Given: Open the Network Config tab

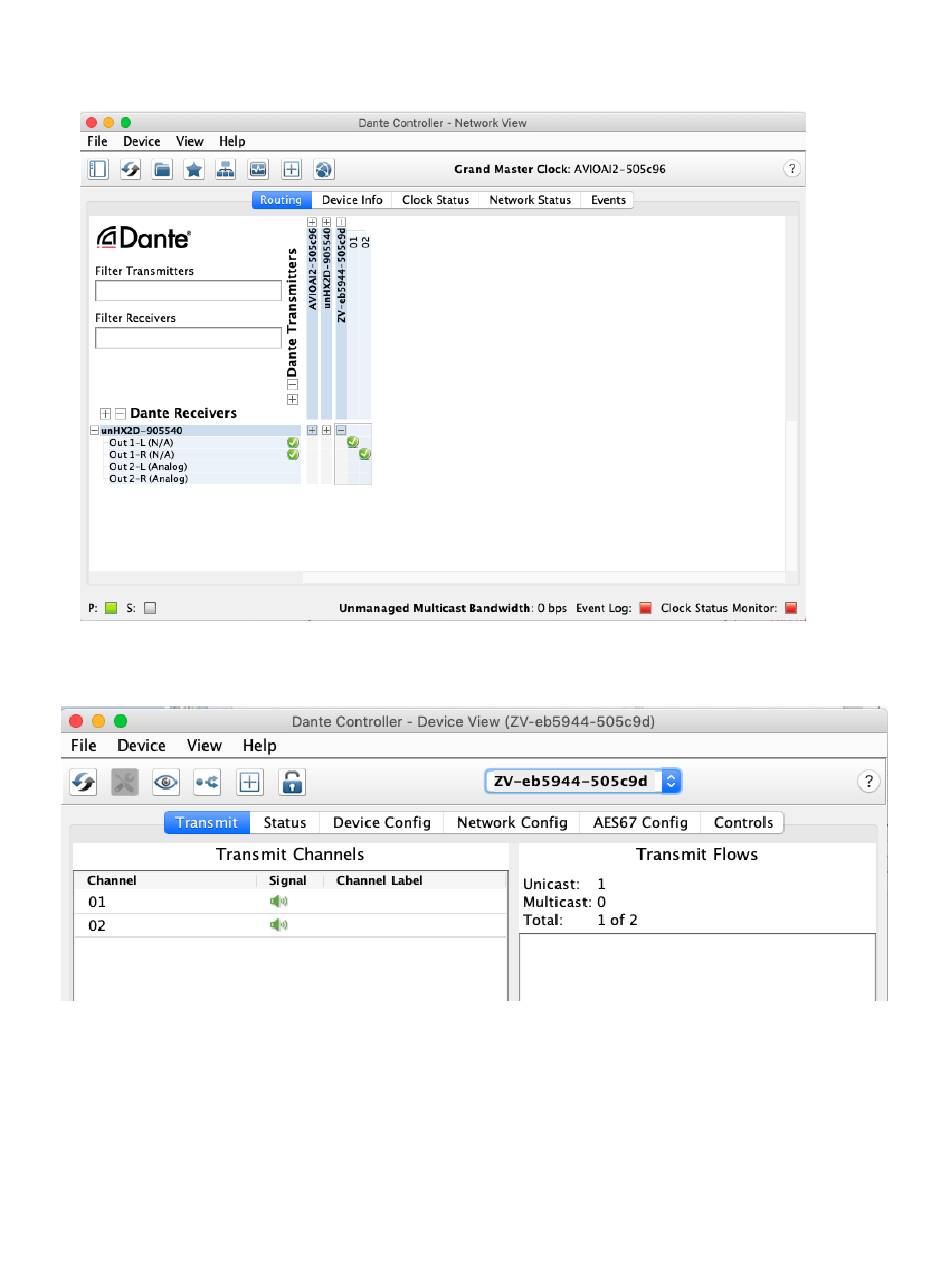Looking at the screenshot, I should point(512,822).
